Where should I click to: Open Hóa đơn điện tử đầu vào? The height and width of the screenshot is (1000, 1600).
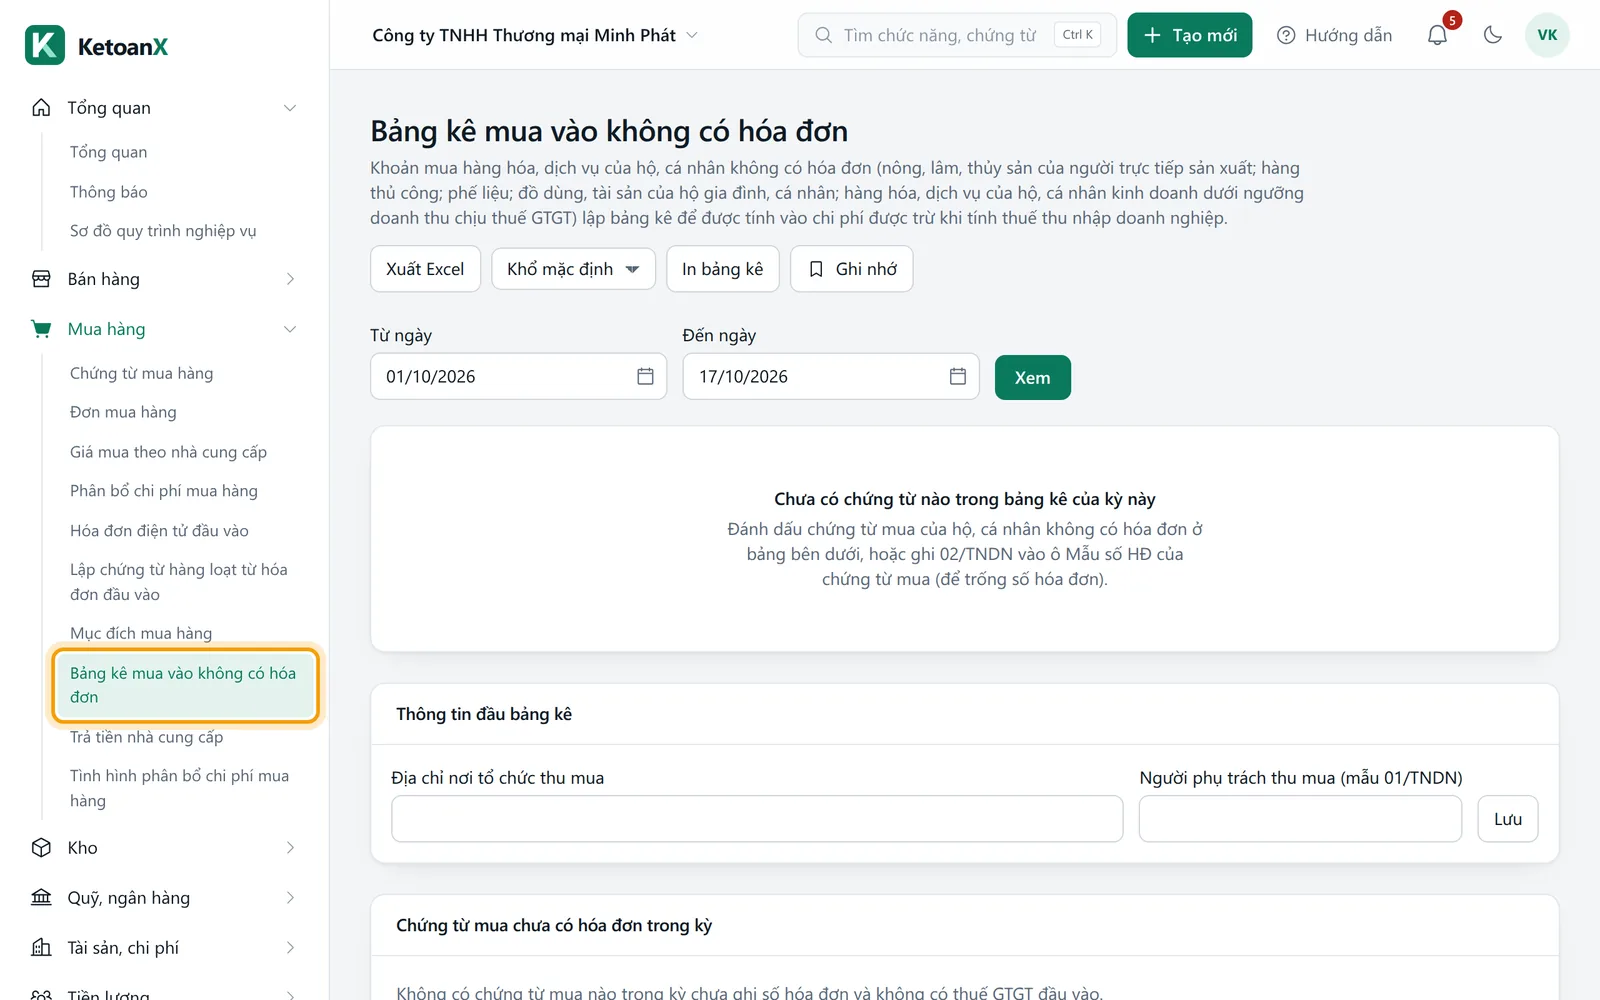[159, 531]
